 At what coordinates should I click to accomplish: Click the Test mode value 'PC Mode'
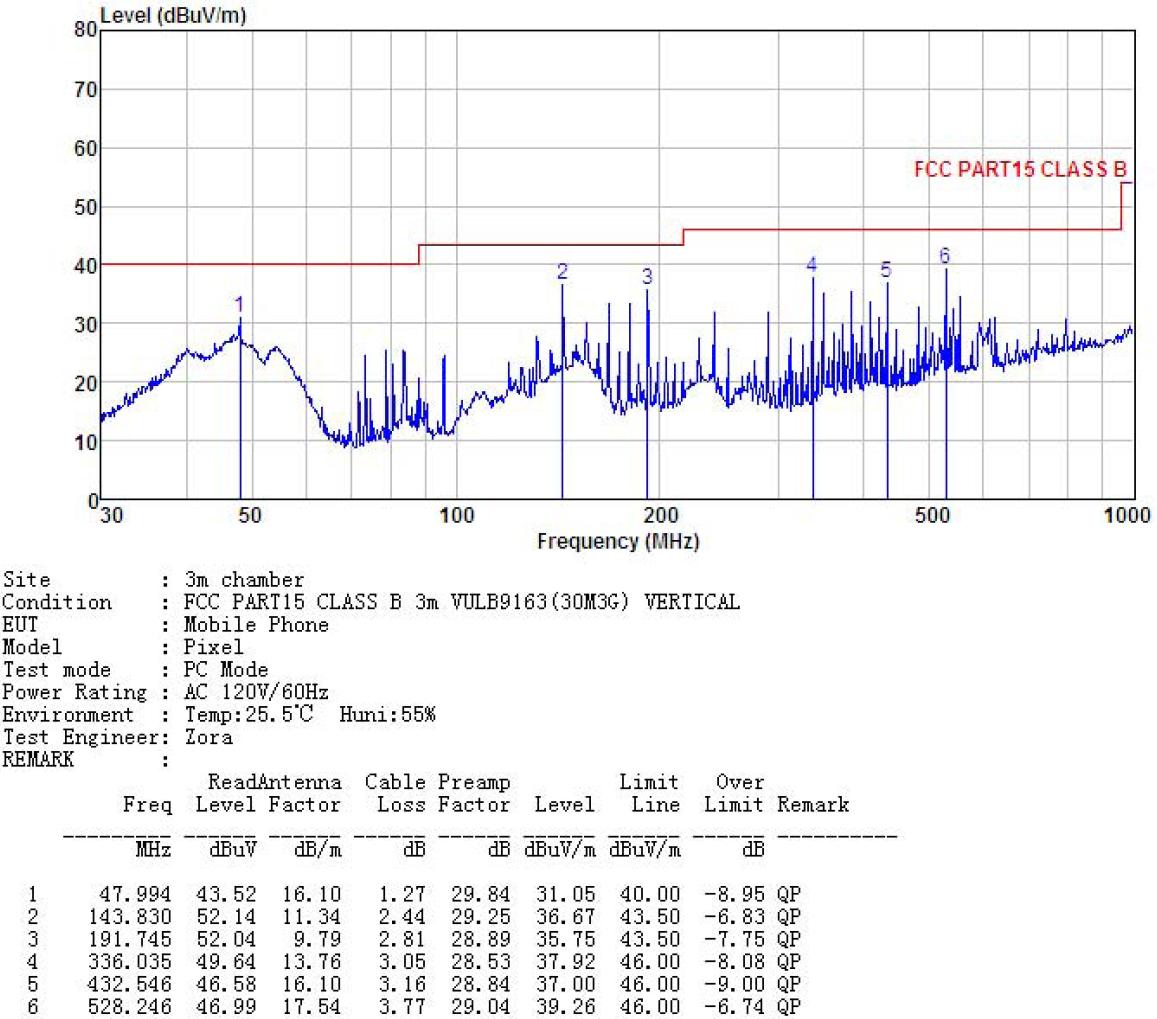pos(226,669)
